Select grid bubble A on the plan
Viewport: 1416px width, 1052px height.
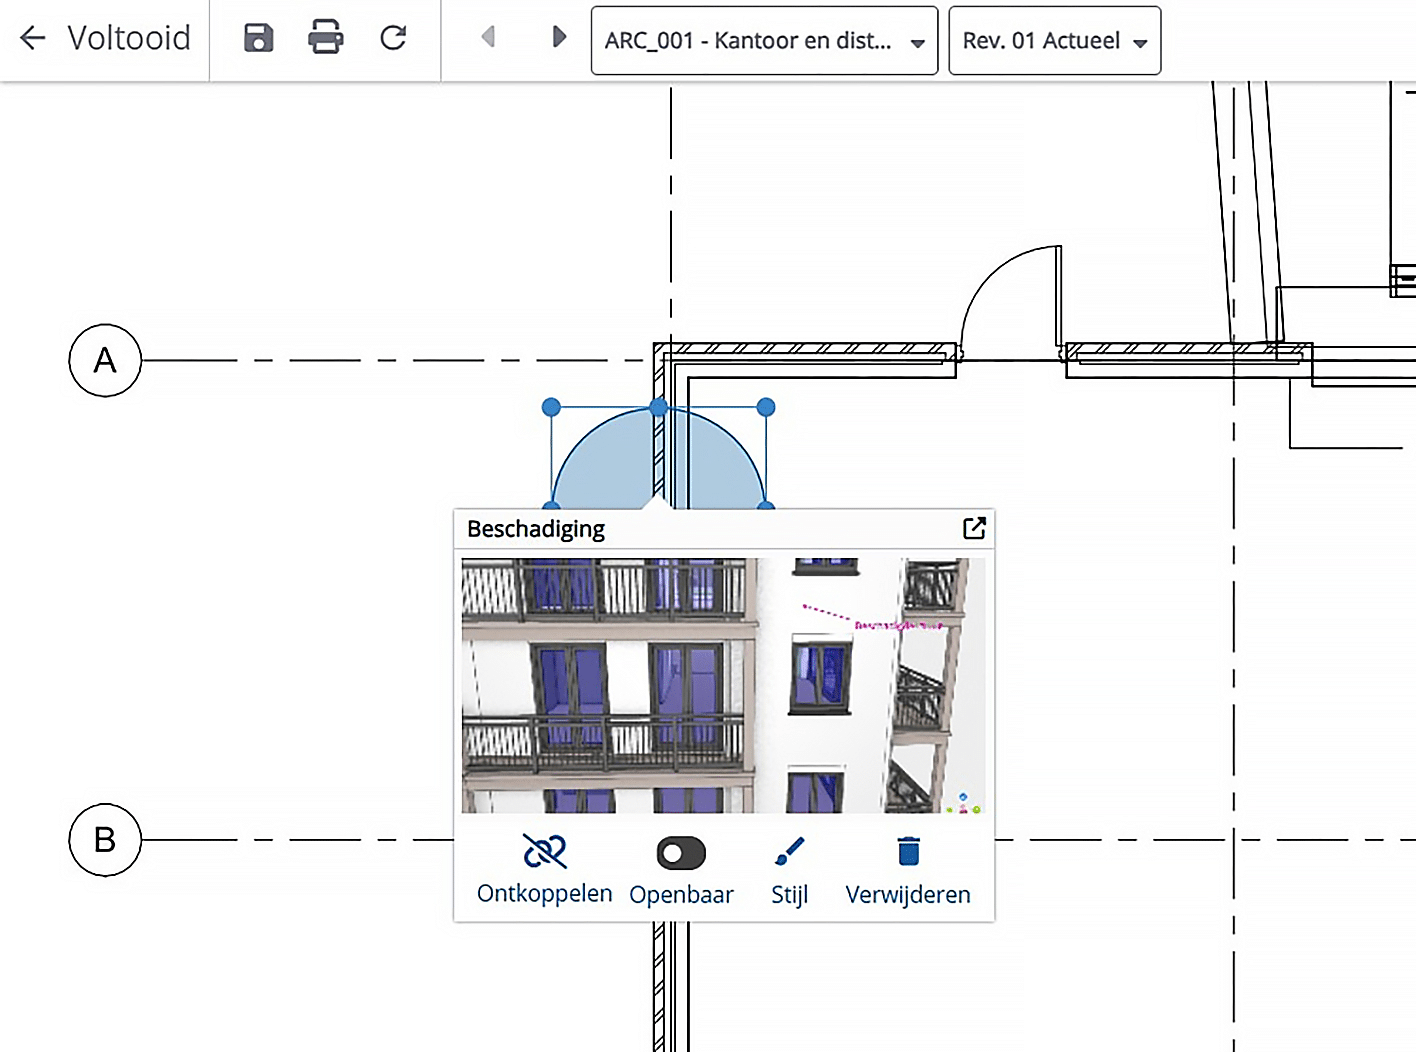(x=104, y=361)
